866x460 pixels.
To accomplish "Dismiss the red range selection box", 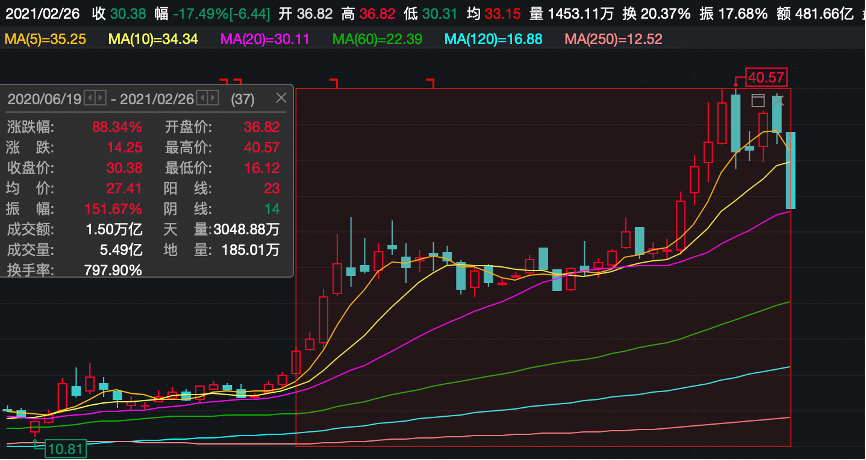I will [x=778, y=101].
